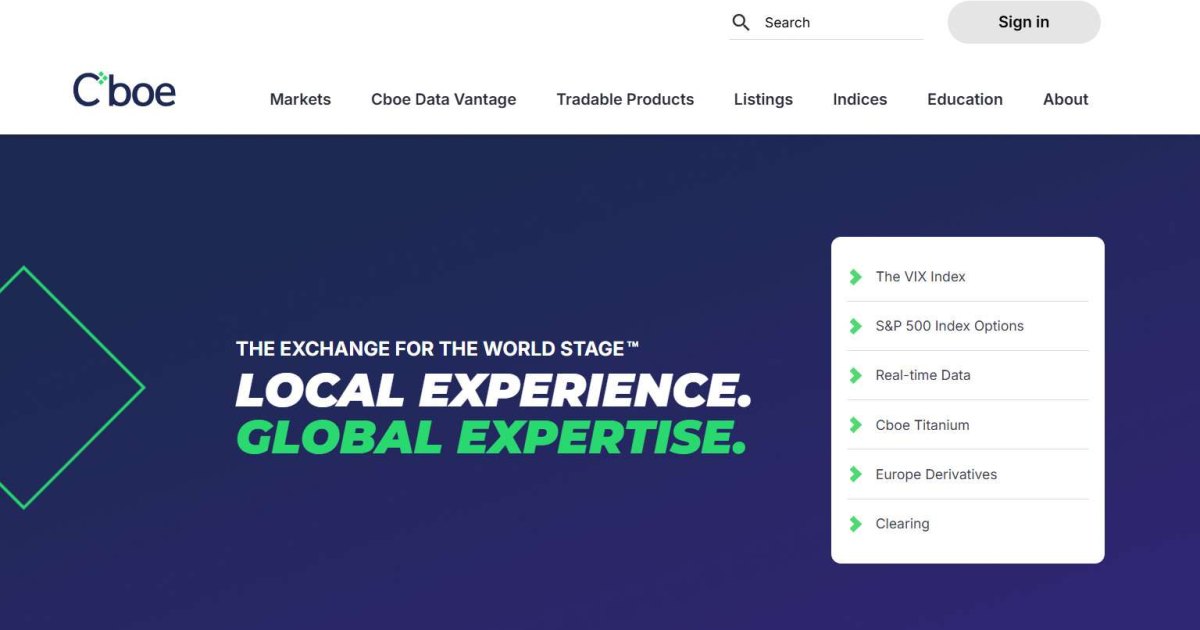
Task: Open the Tradable Products menu
Action: tap(625, 99)
